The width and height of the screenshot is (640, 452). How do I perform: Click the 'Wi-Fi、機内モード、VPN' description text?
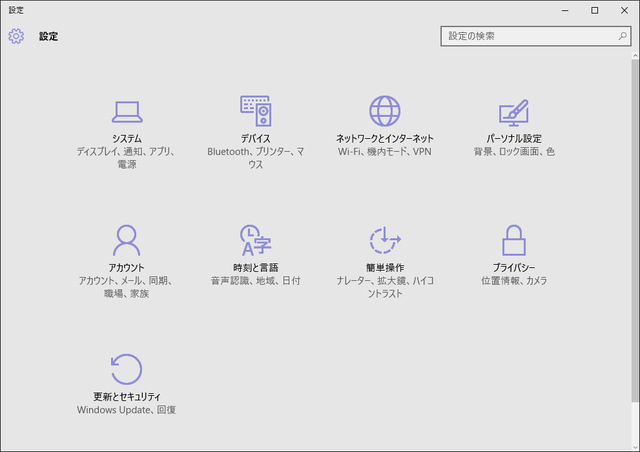point(385,151)
